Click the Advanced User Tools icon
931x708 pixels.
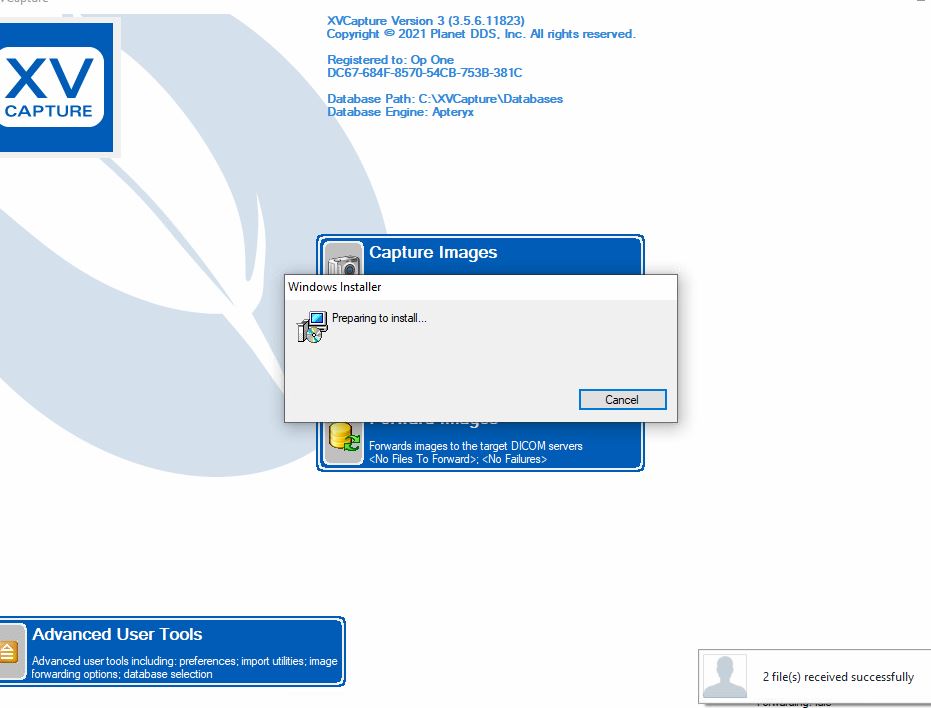point(10,652)
